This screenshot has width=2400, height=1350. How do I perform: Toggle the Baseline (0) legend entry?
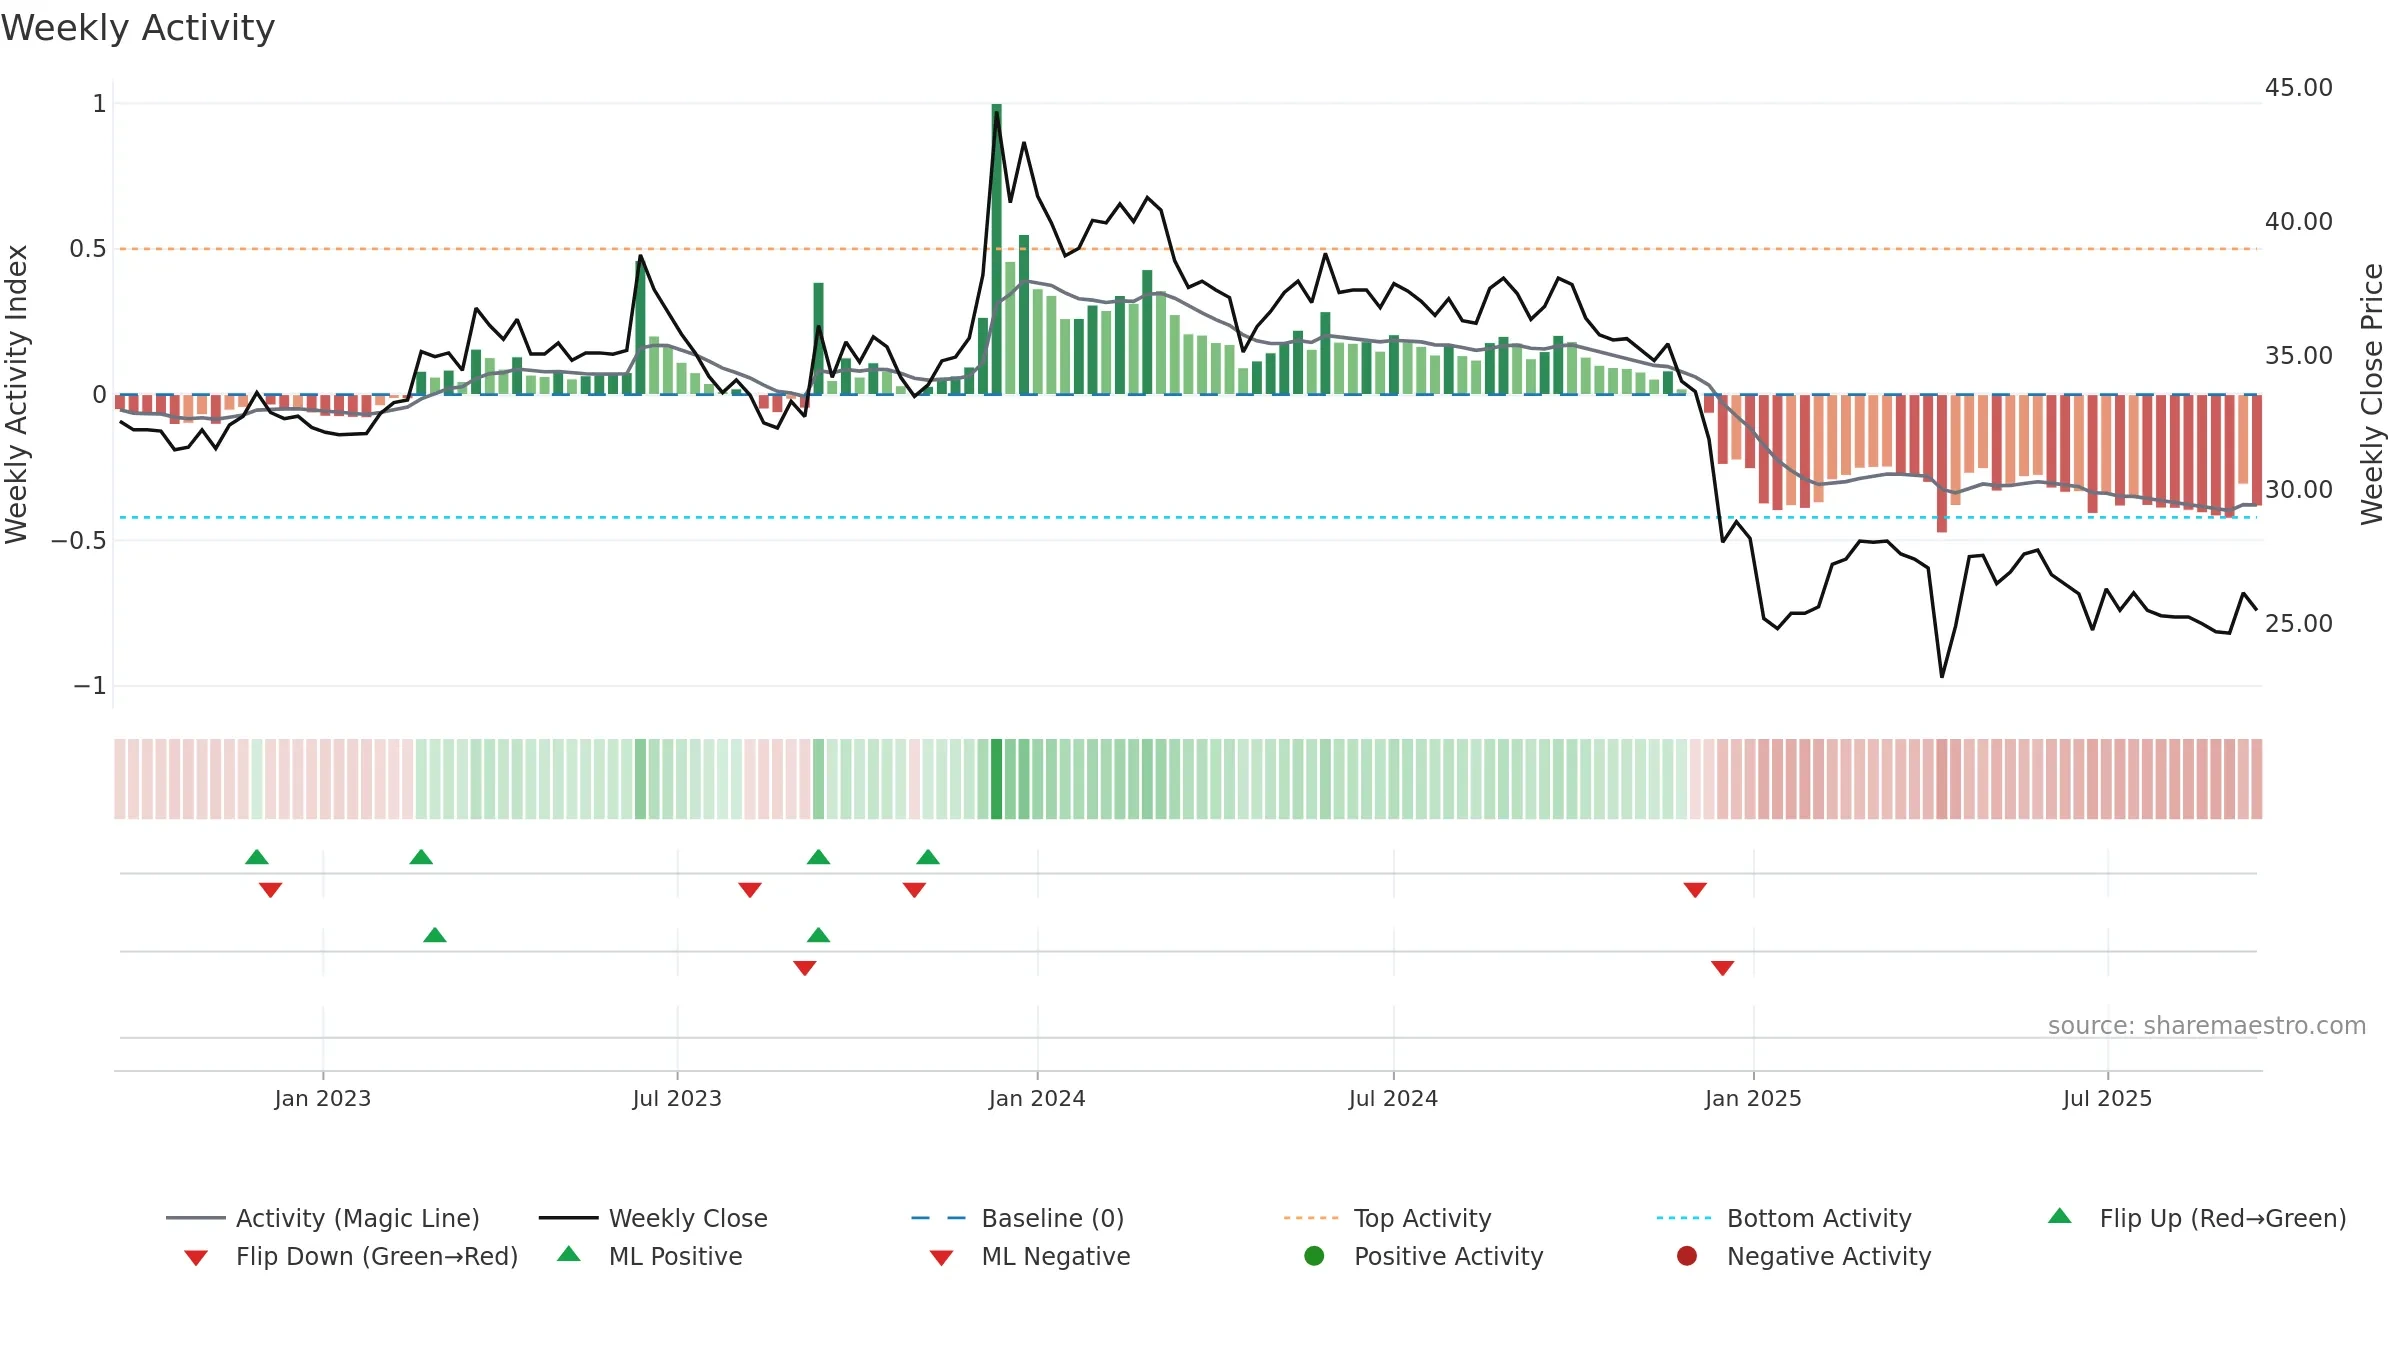1018,1218
